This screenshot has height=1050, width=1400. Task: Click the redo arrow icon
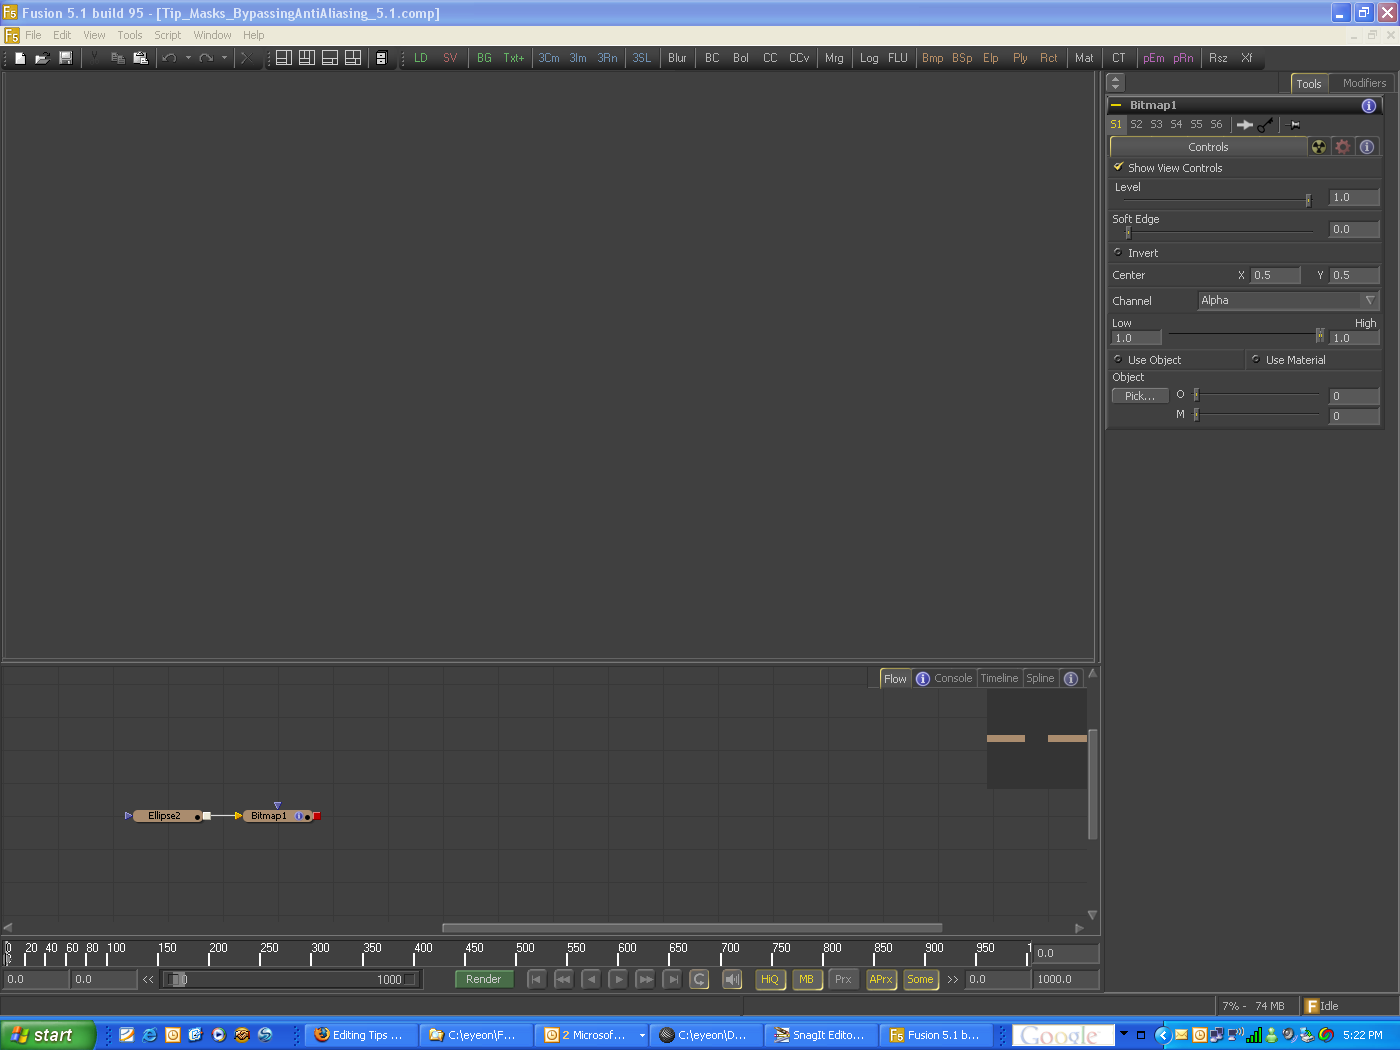[x=206, y=58]
